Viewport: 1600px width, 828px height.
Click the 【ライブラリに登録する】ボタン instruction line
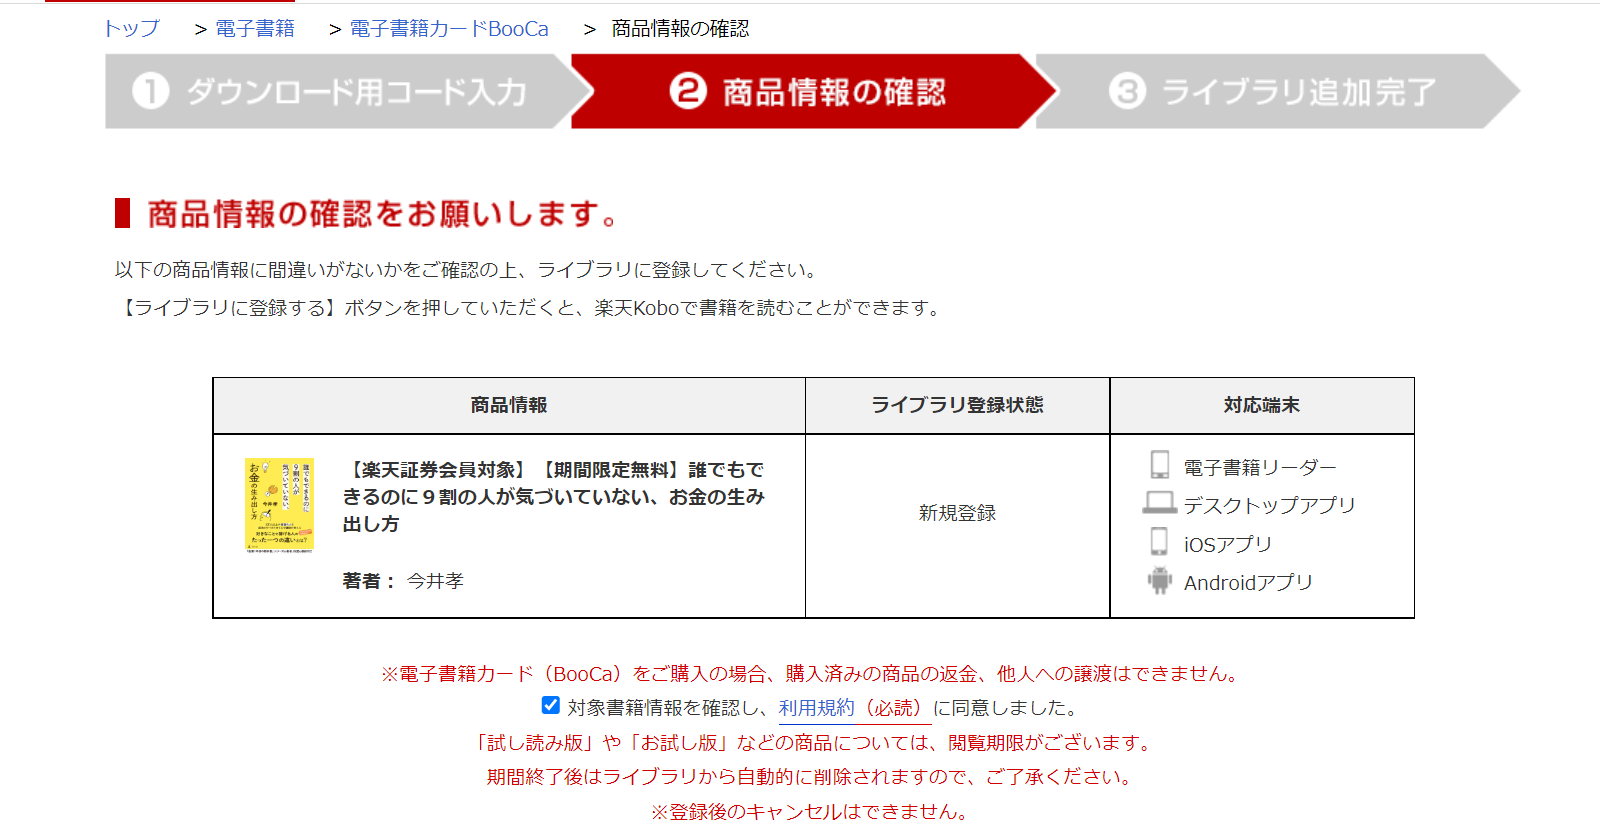[529, 308]
